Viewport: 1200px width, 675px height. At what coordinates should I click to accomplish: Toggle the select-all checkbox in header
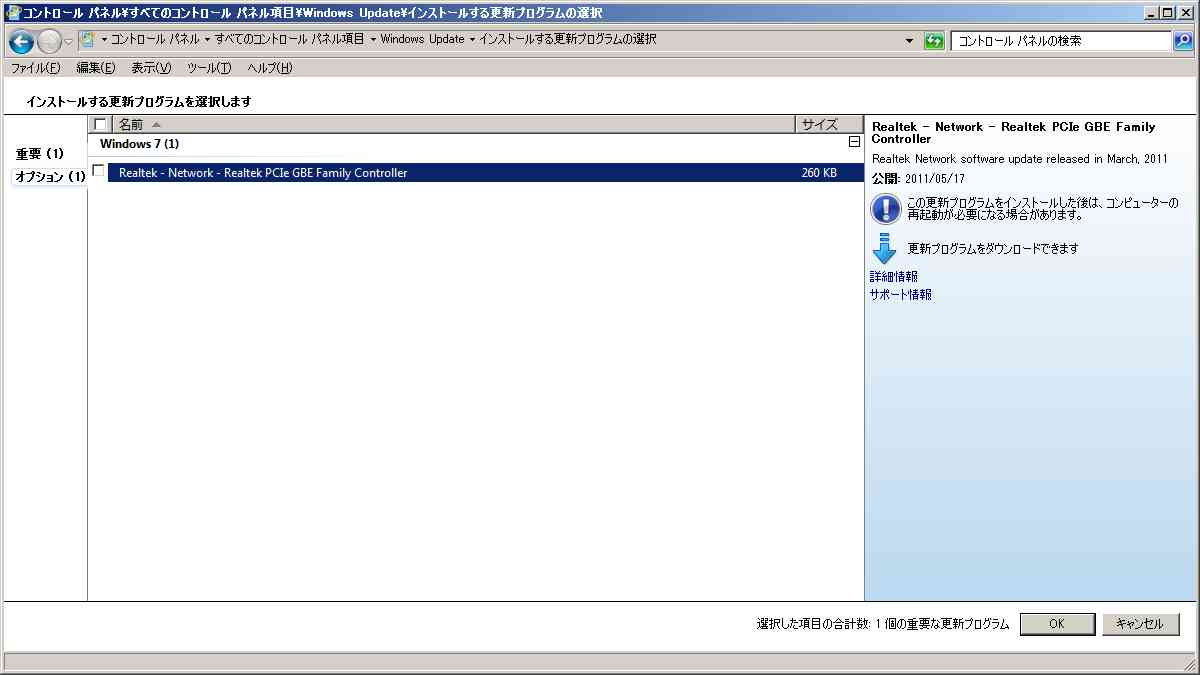tap(100, 125)
